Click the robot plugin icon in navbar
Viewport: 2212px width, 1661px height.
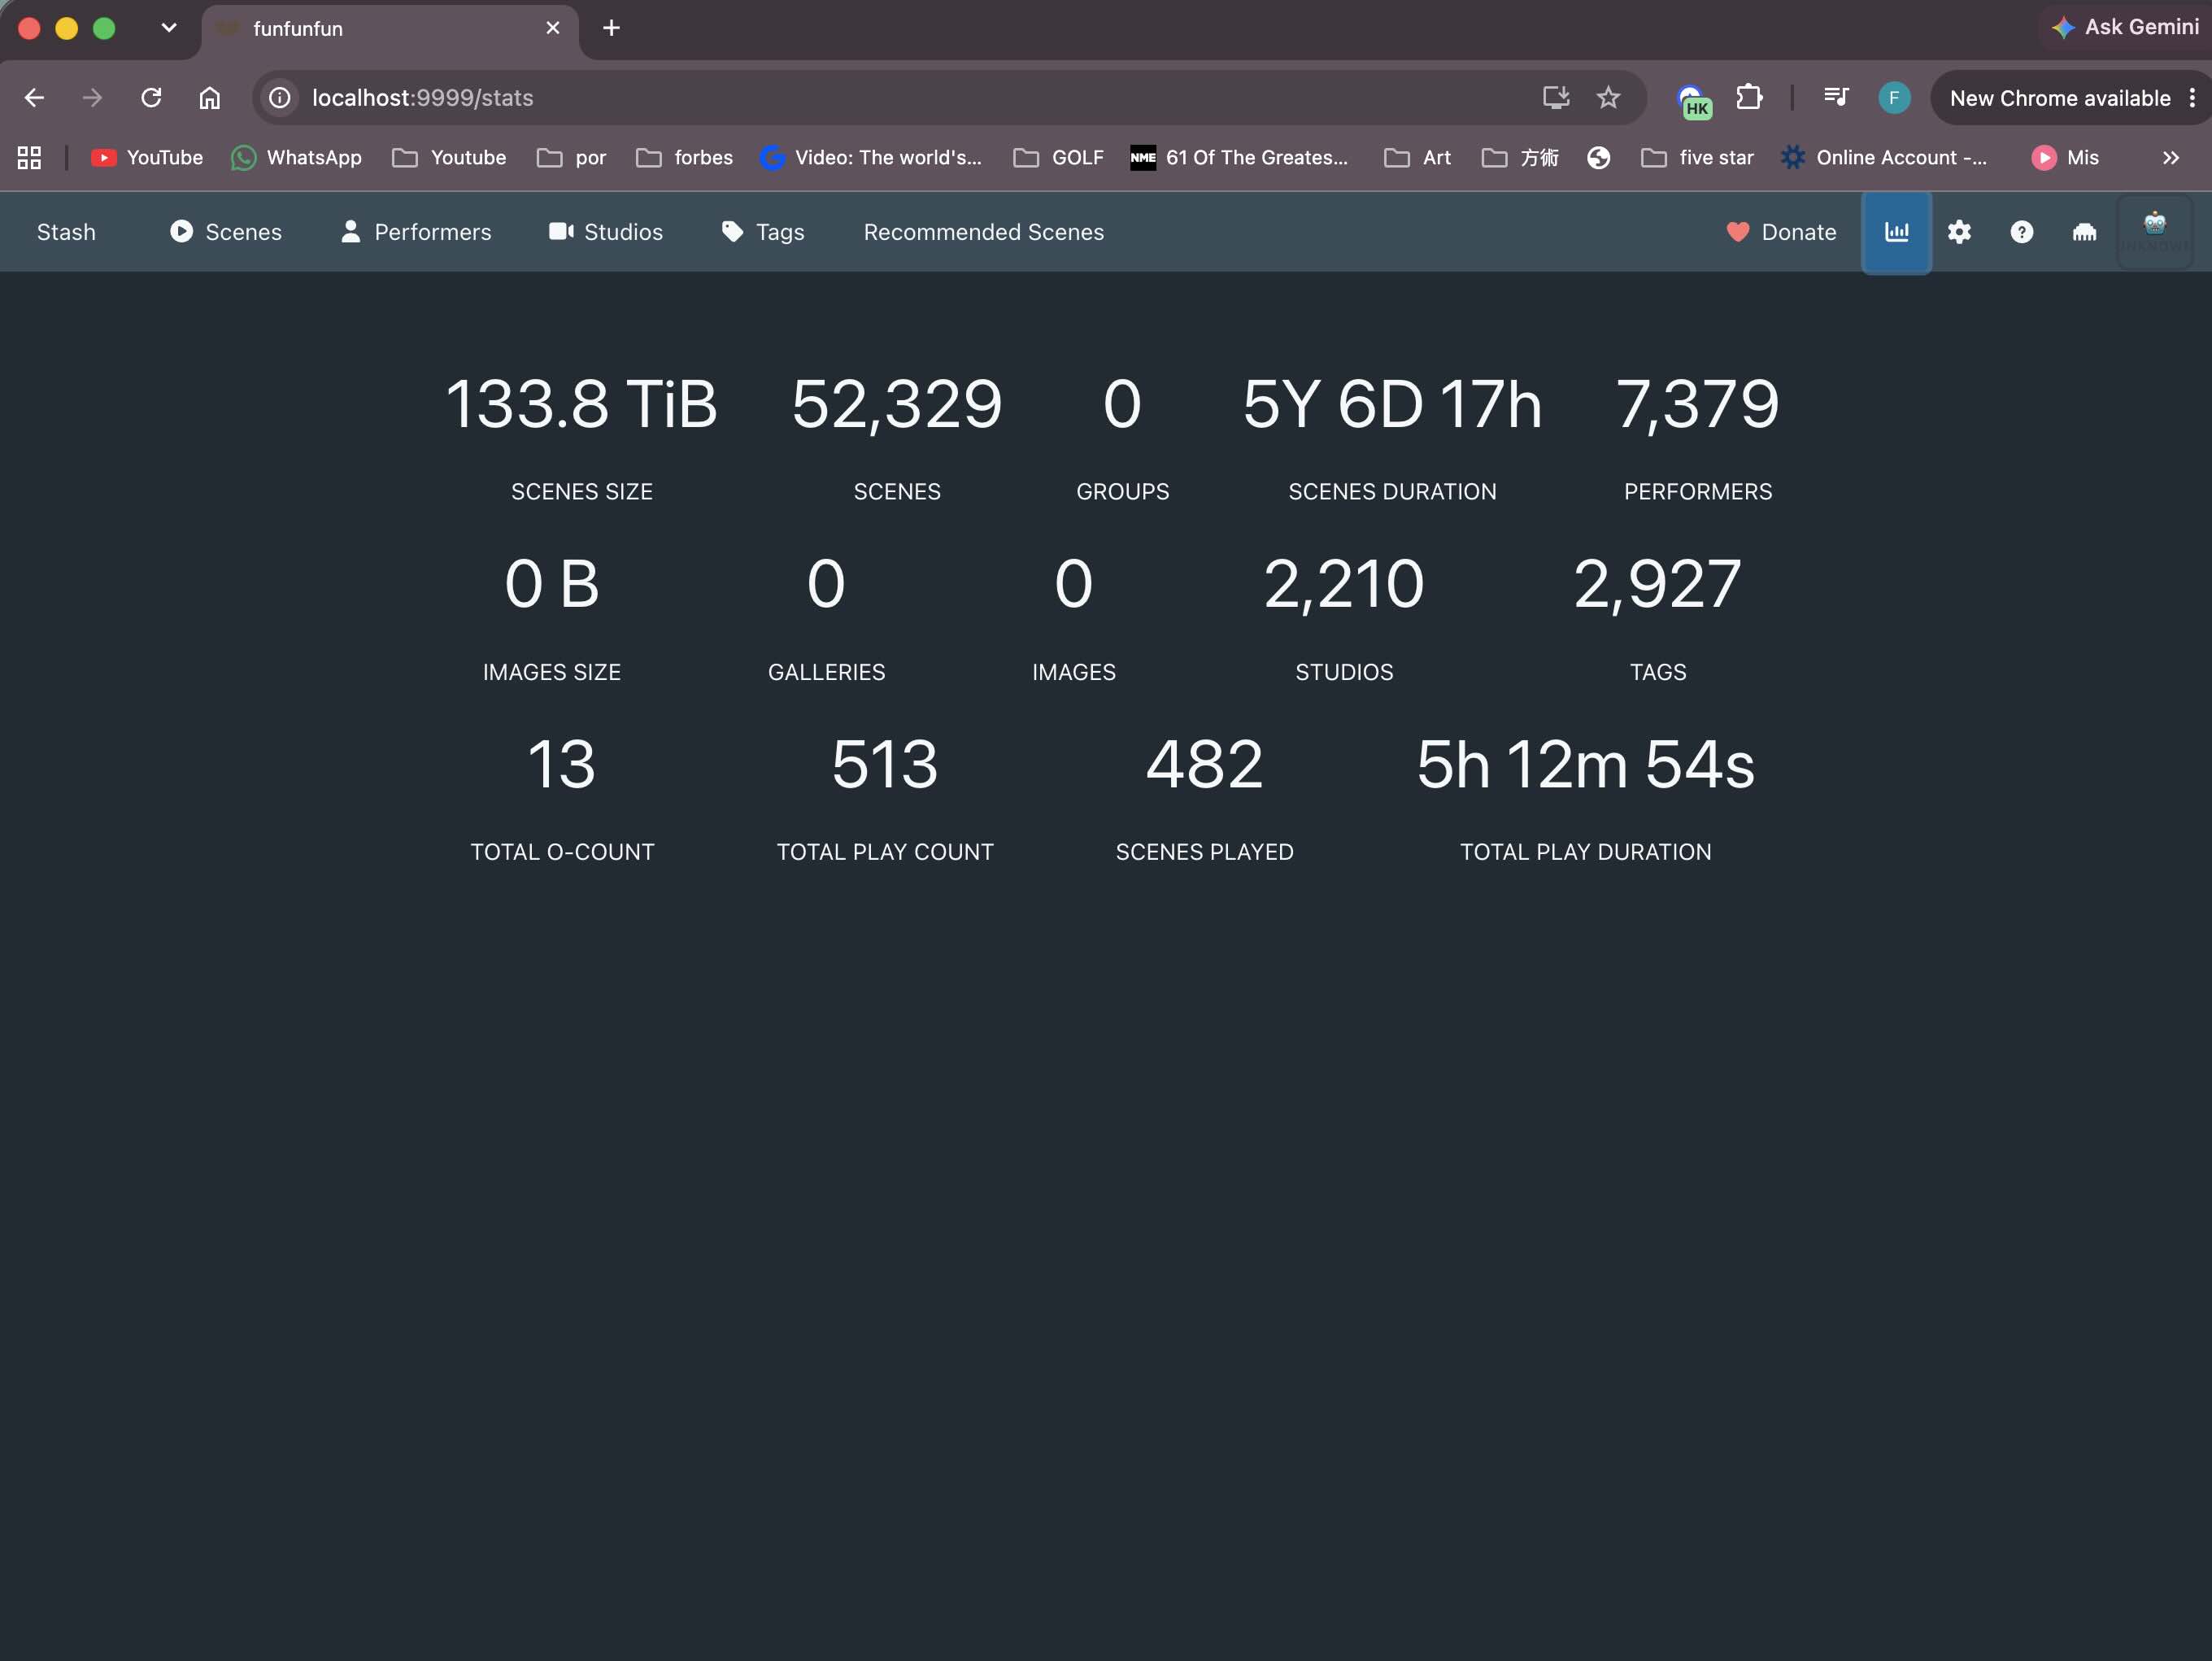click(2155, 232)
